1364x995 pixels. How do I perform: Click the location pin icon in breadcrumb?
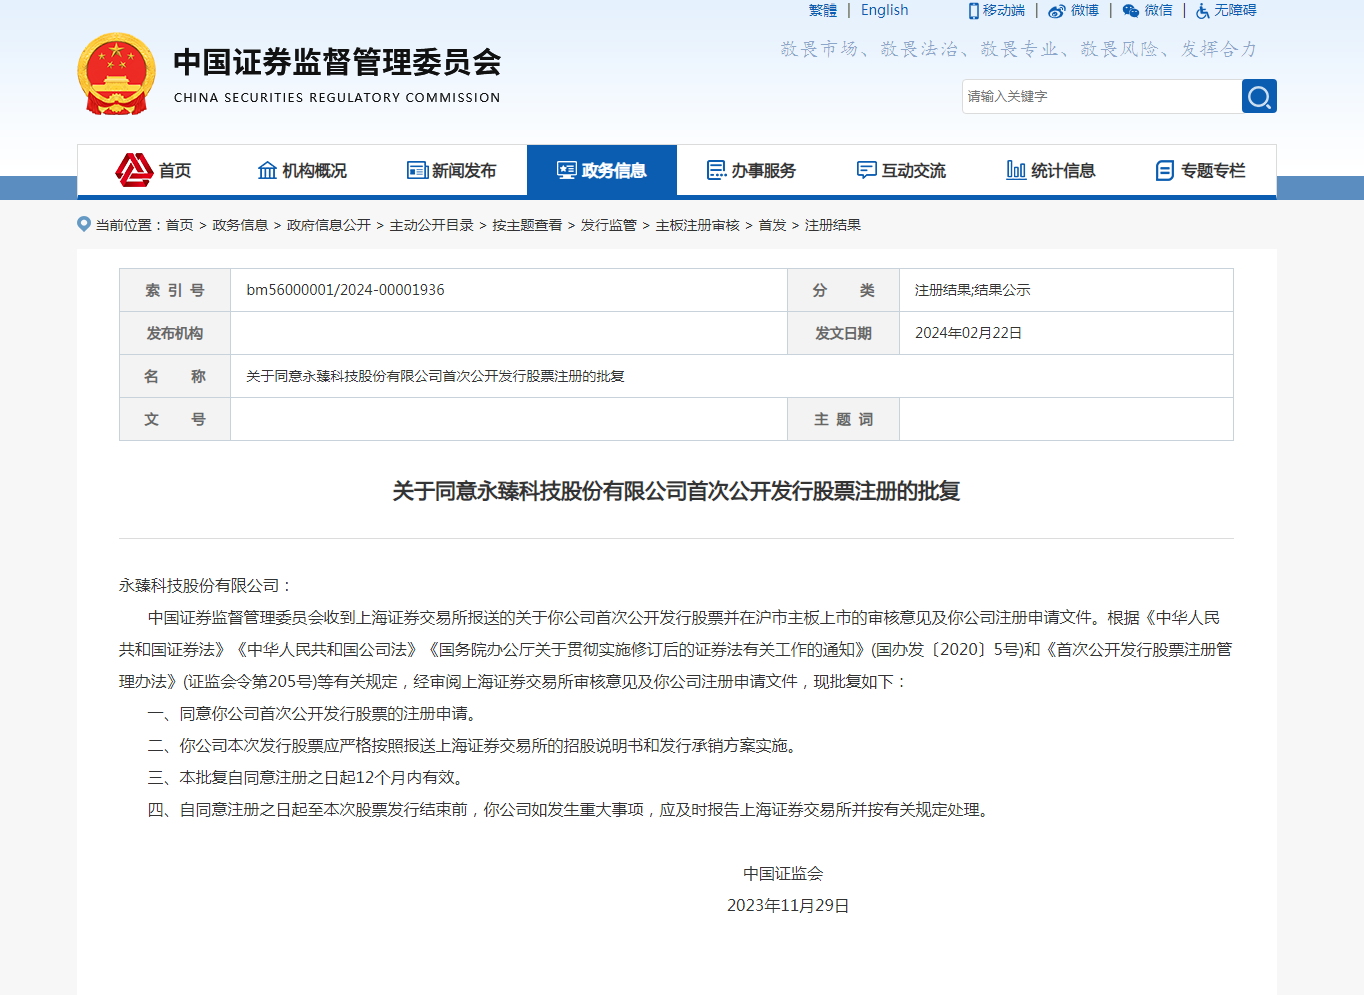[84, 224]
